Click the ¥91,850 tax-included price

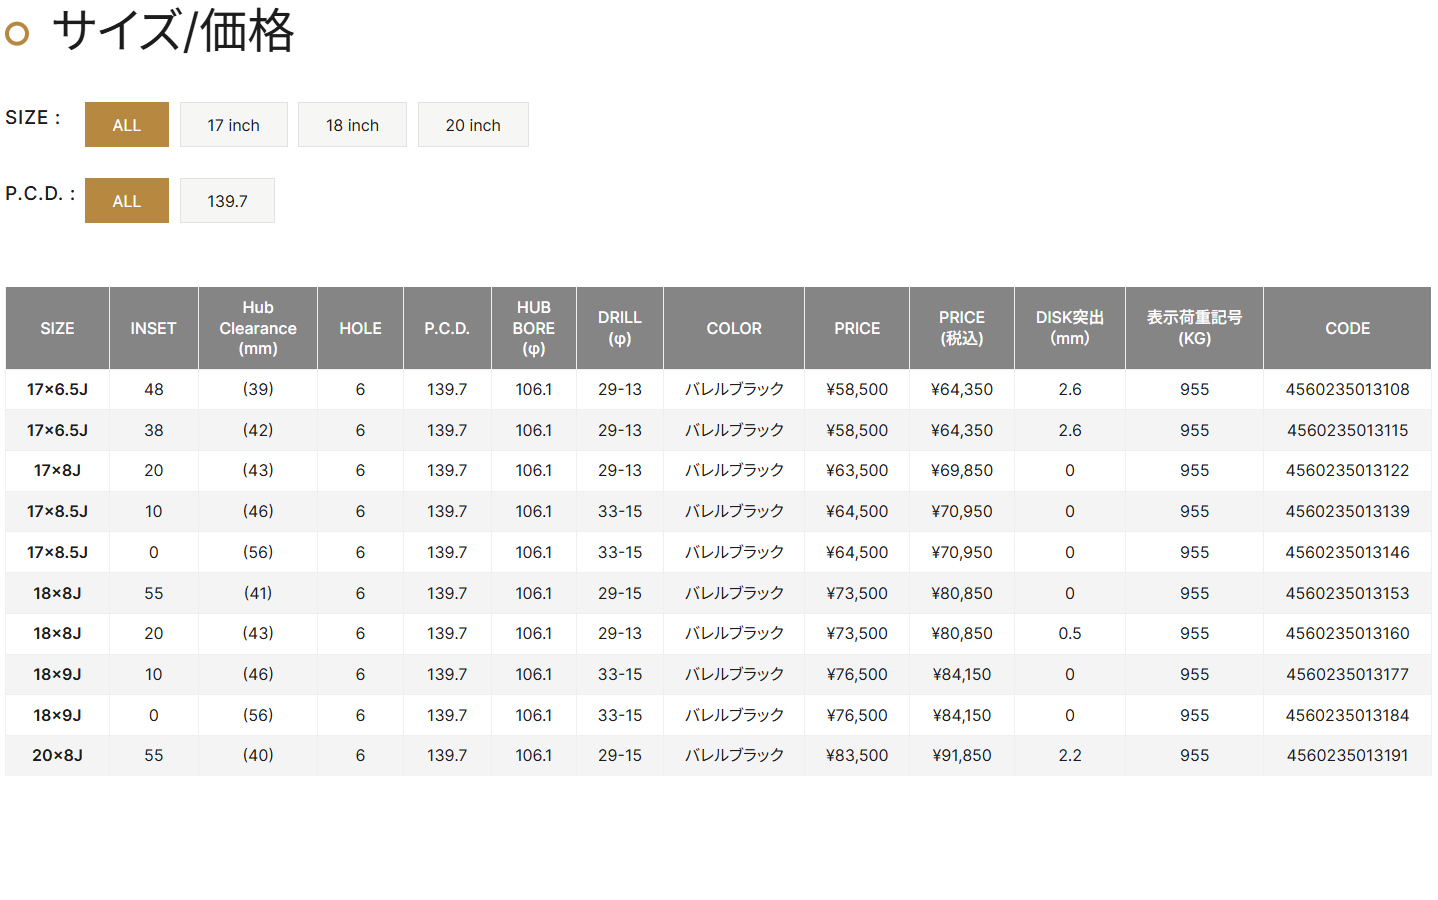pos(961,755)
